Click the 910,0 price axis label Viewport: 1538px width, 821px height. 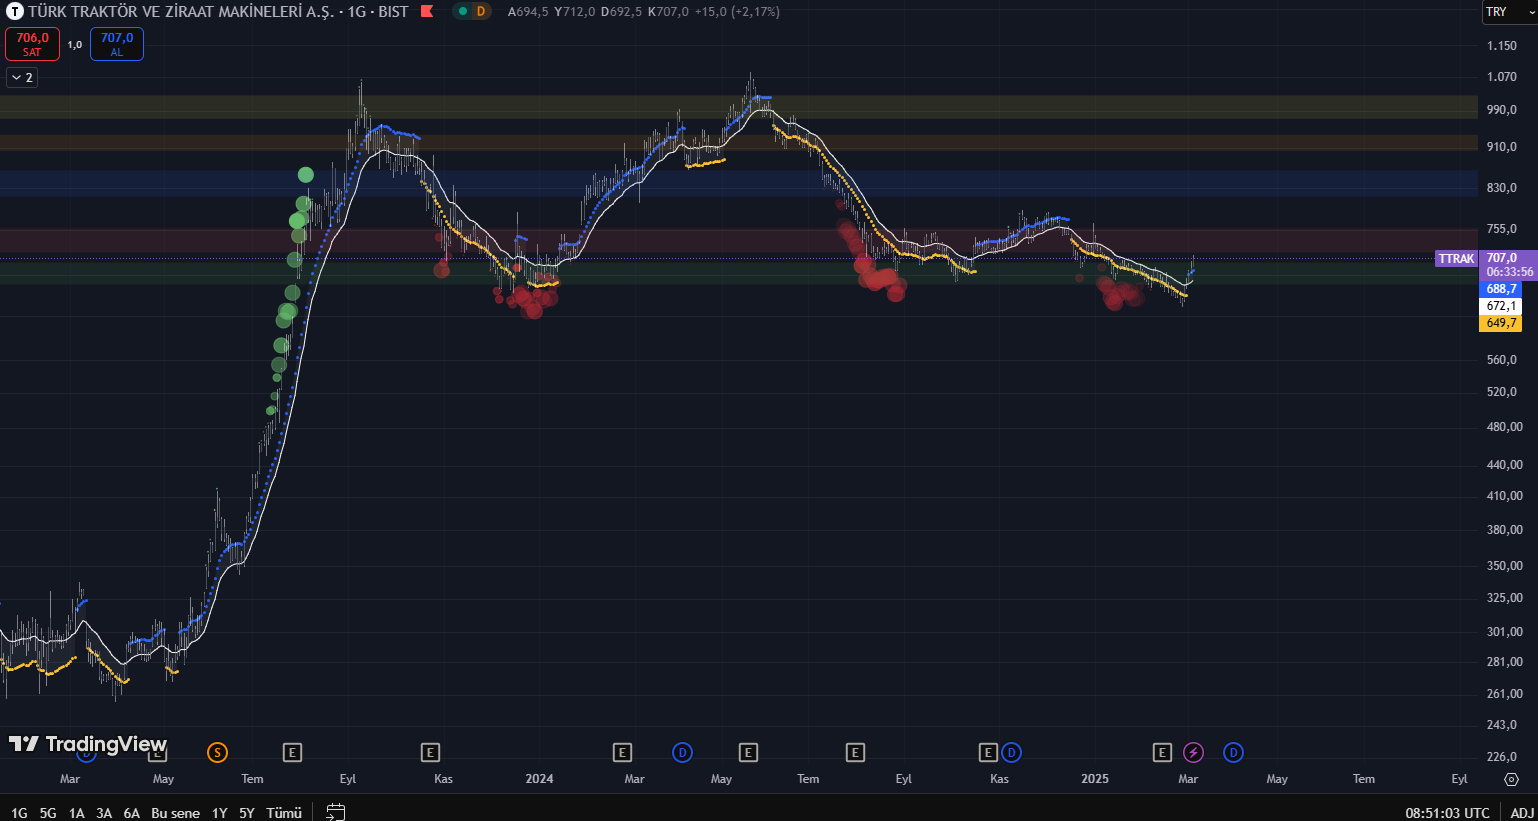pos(1502,147)
